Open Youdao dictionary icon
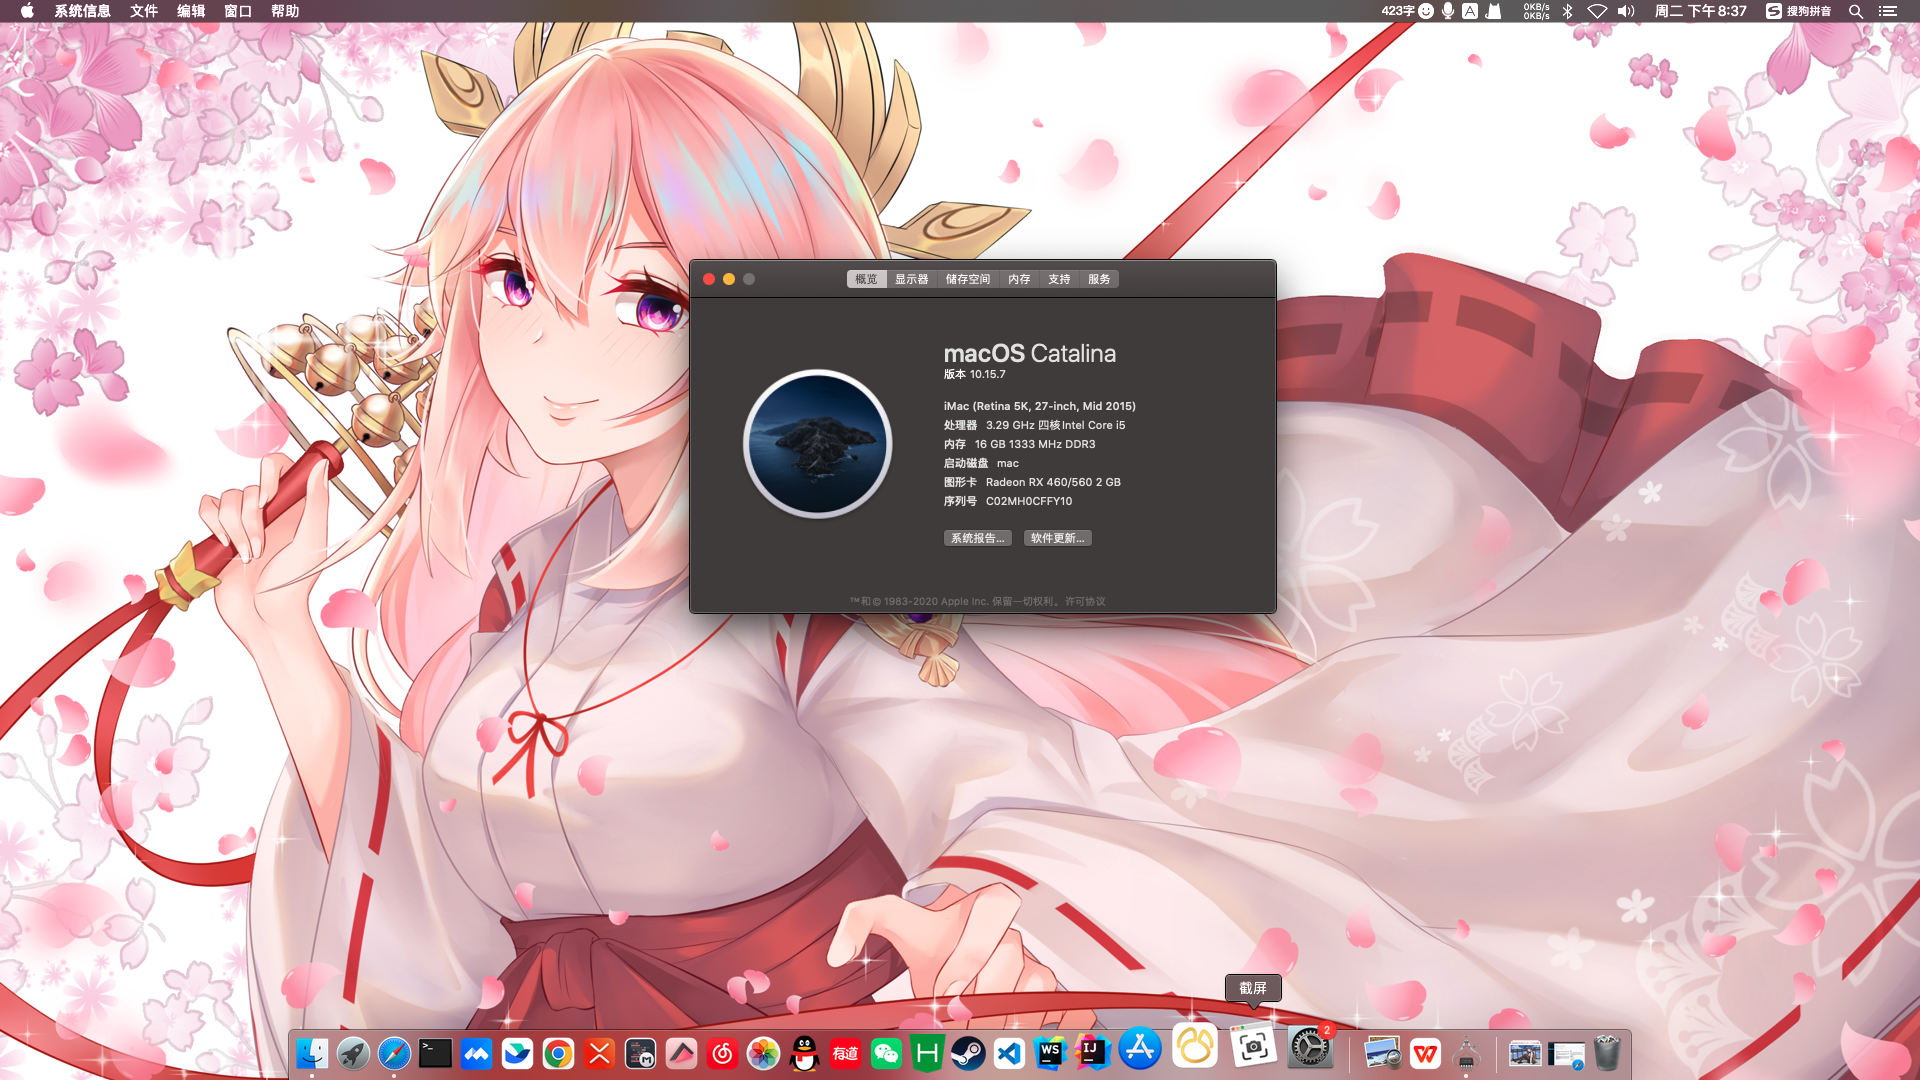This screenshot has height=1080, width=1920. click(x=845, y=1053)
